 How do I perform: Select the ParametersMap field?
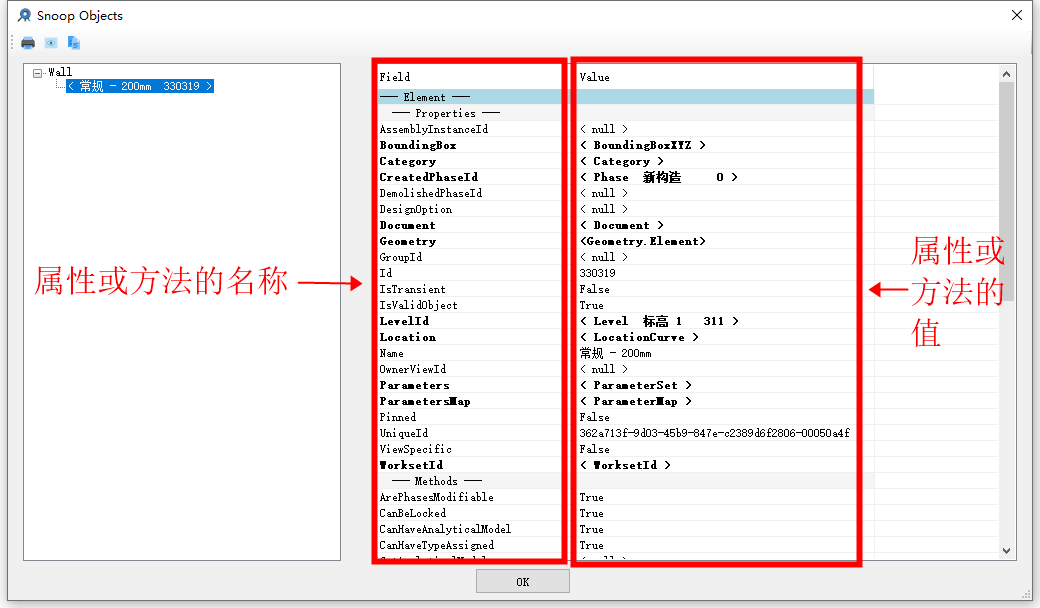click(x=425, y=401)
